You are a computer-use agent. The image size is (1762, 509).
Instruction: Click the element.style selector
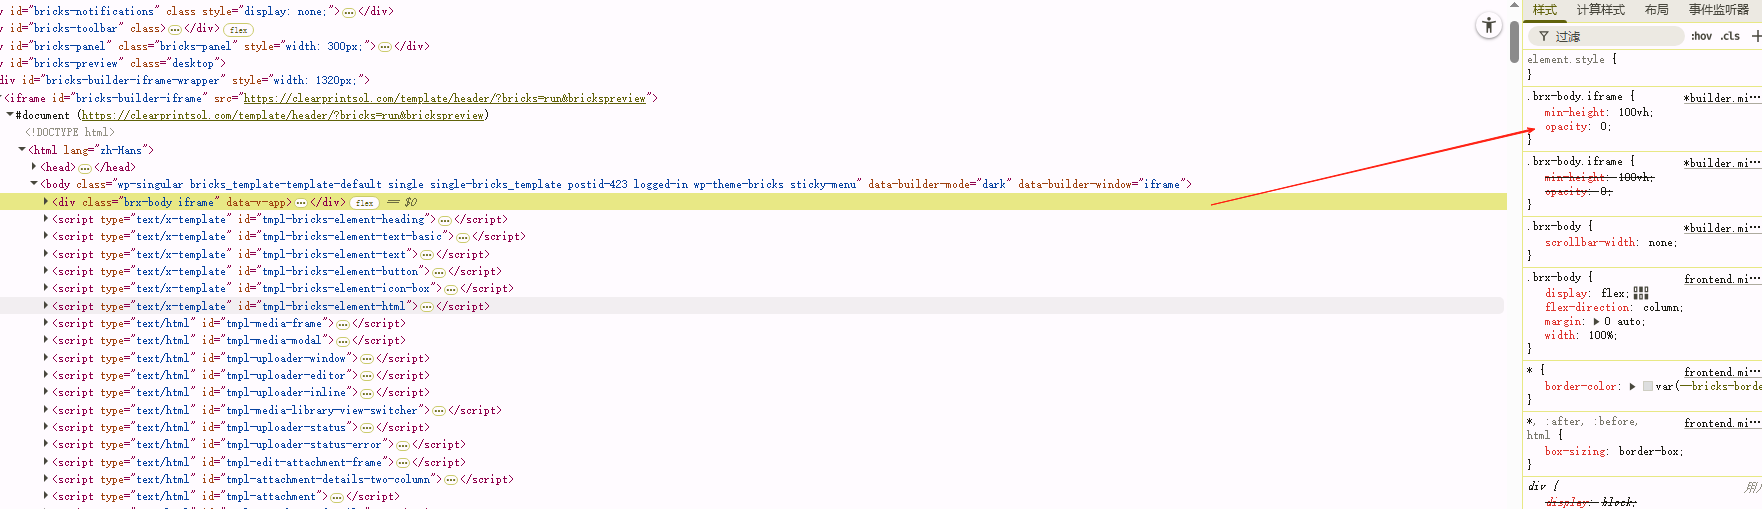pyautogui.click(x=1566, y=60)
